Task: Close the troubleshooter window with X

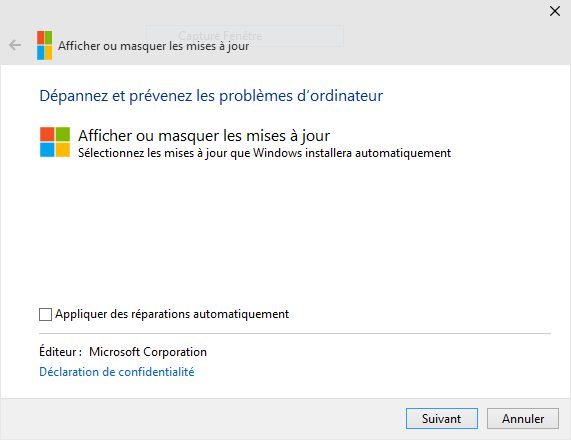Action: [x=555, y=11]
